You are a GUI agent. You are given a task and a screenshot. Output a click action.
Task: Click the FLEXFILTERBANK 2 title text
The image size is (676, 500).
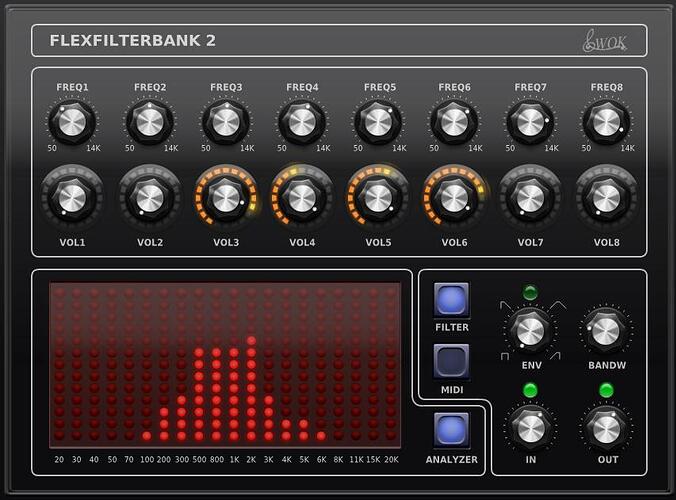(132, 41)
